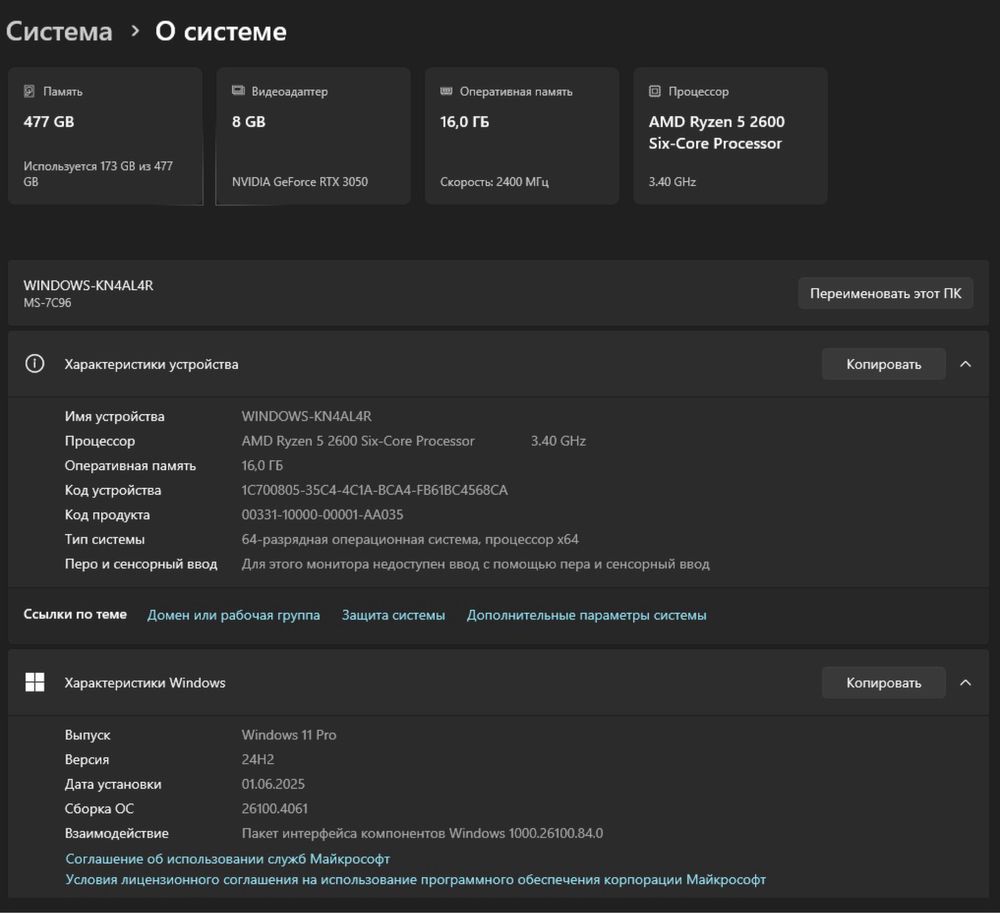The width and height of the screenshot is (1000, 913).
Task: Click the WINDOWS-KN4AL4R PC name header
Action: (89, 285)
